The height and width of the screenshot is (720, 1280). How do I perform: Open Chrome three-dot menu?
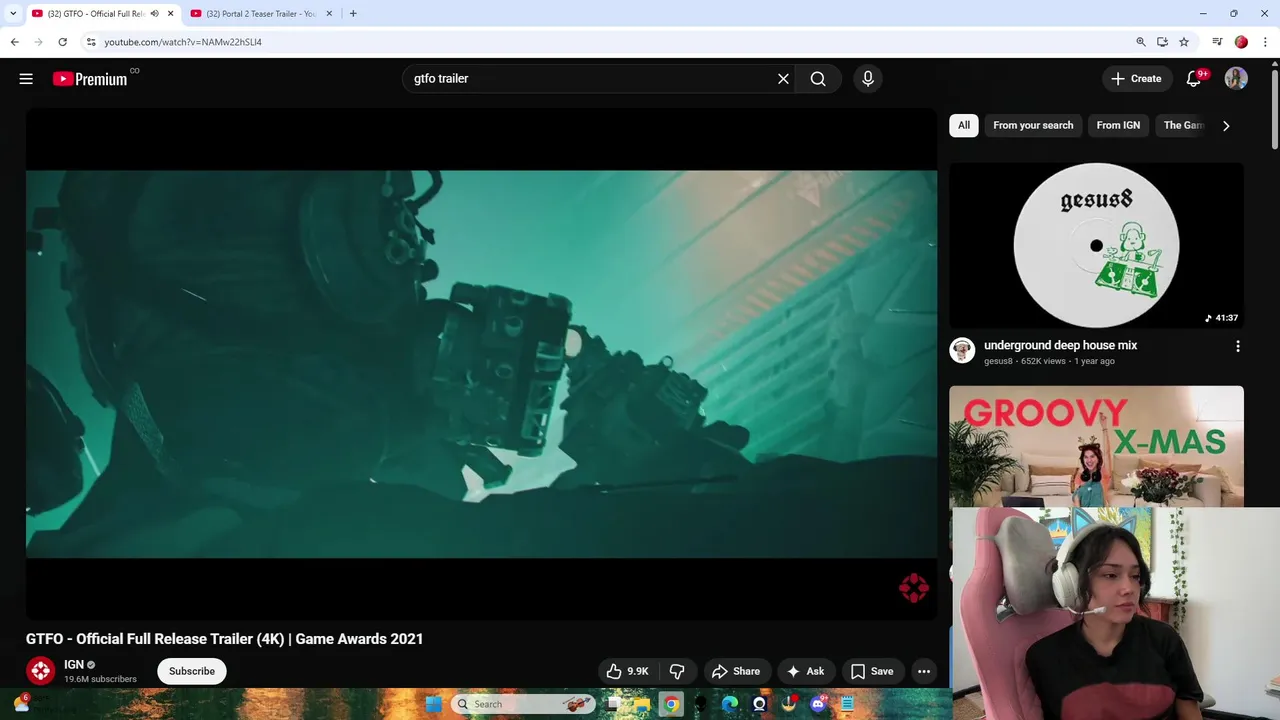[x=1265, y=42]
